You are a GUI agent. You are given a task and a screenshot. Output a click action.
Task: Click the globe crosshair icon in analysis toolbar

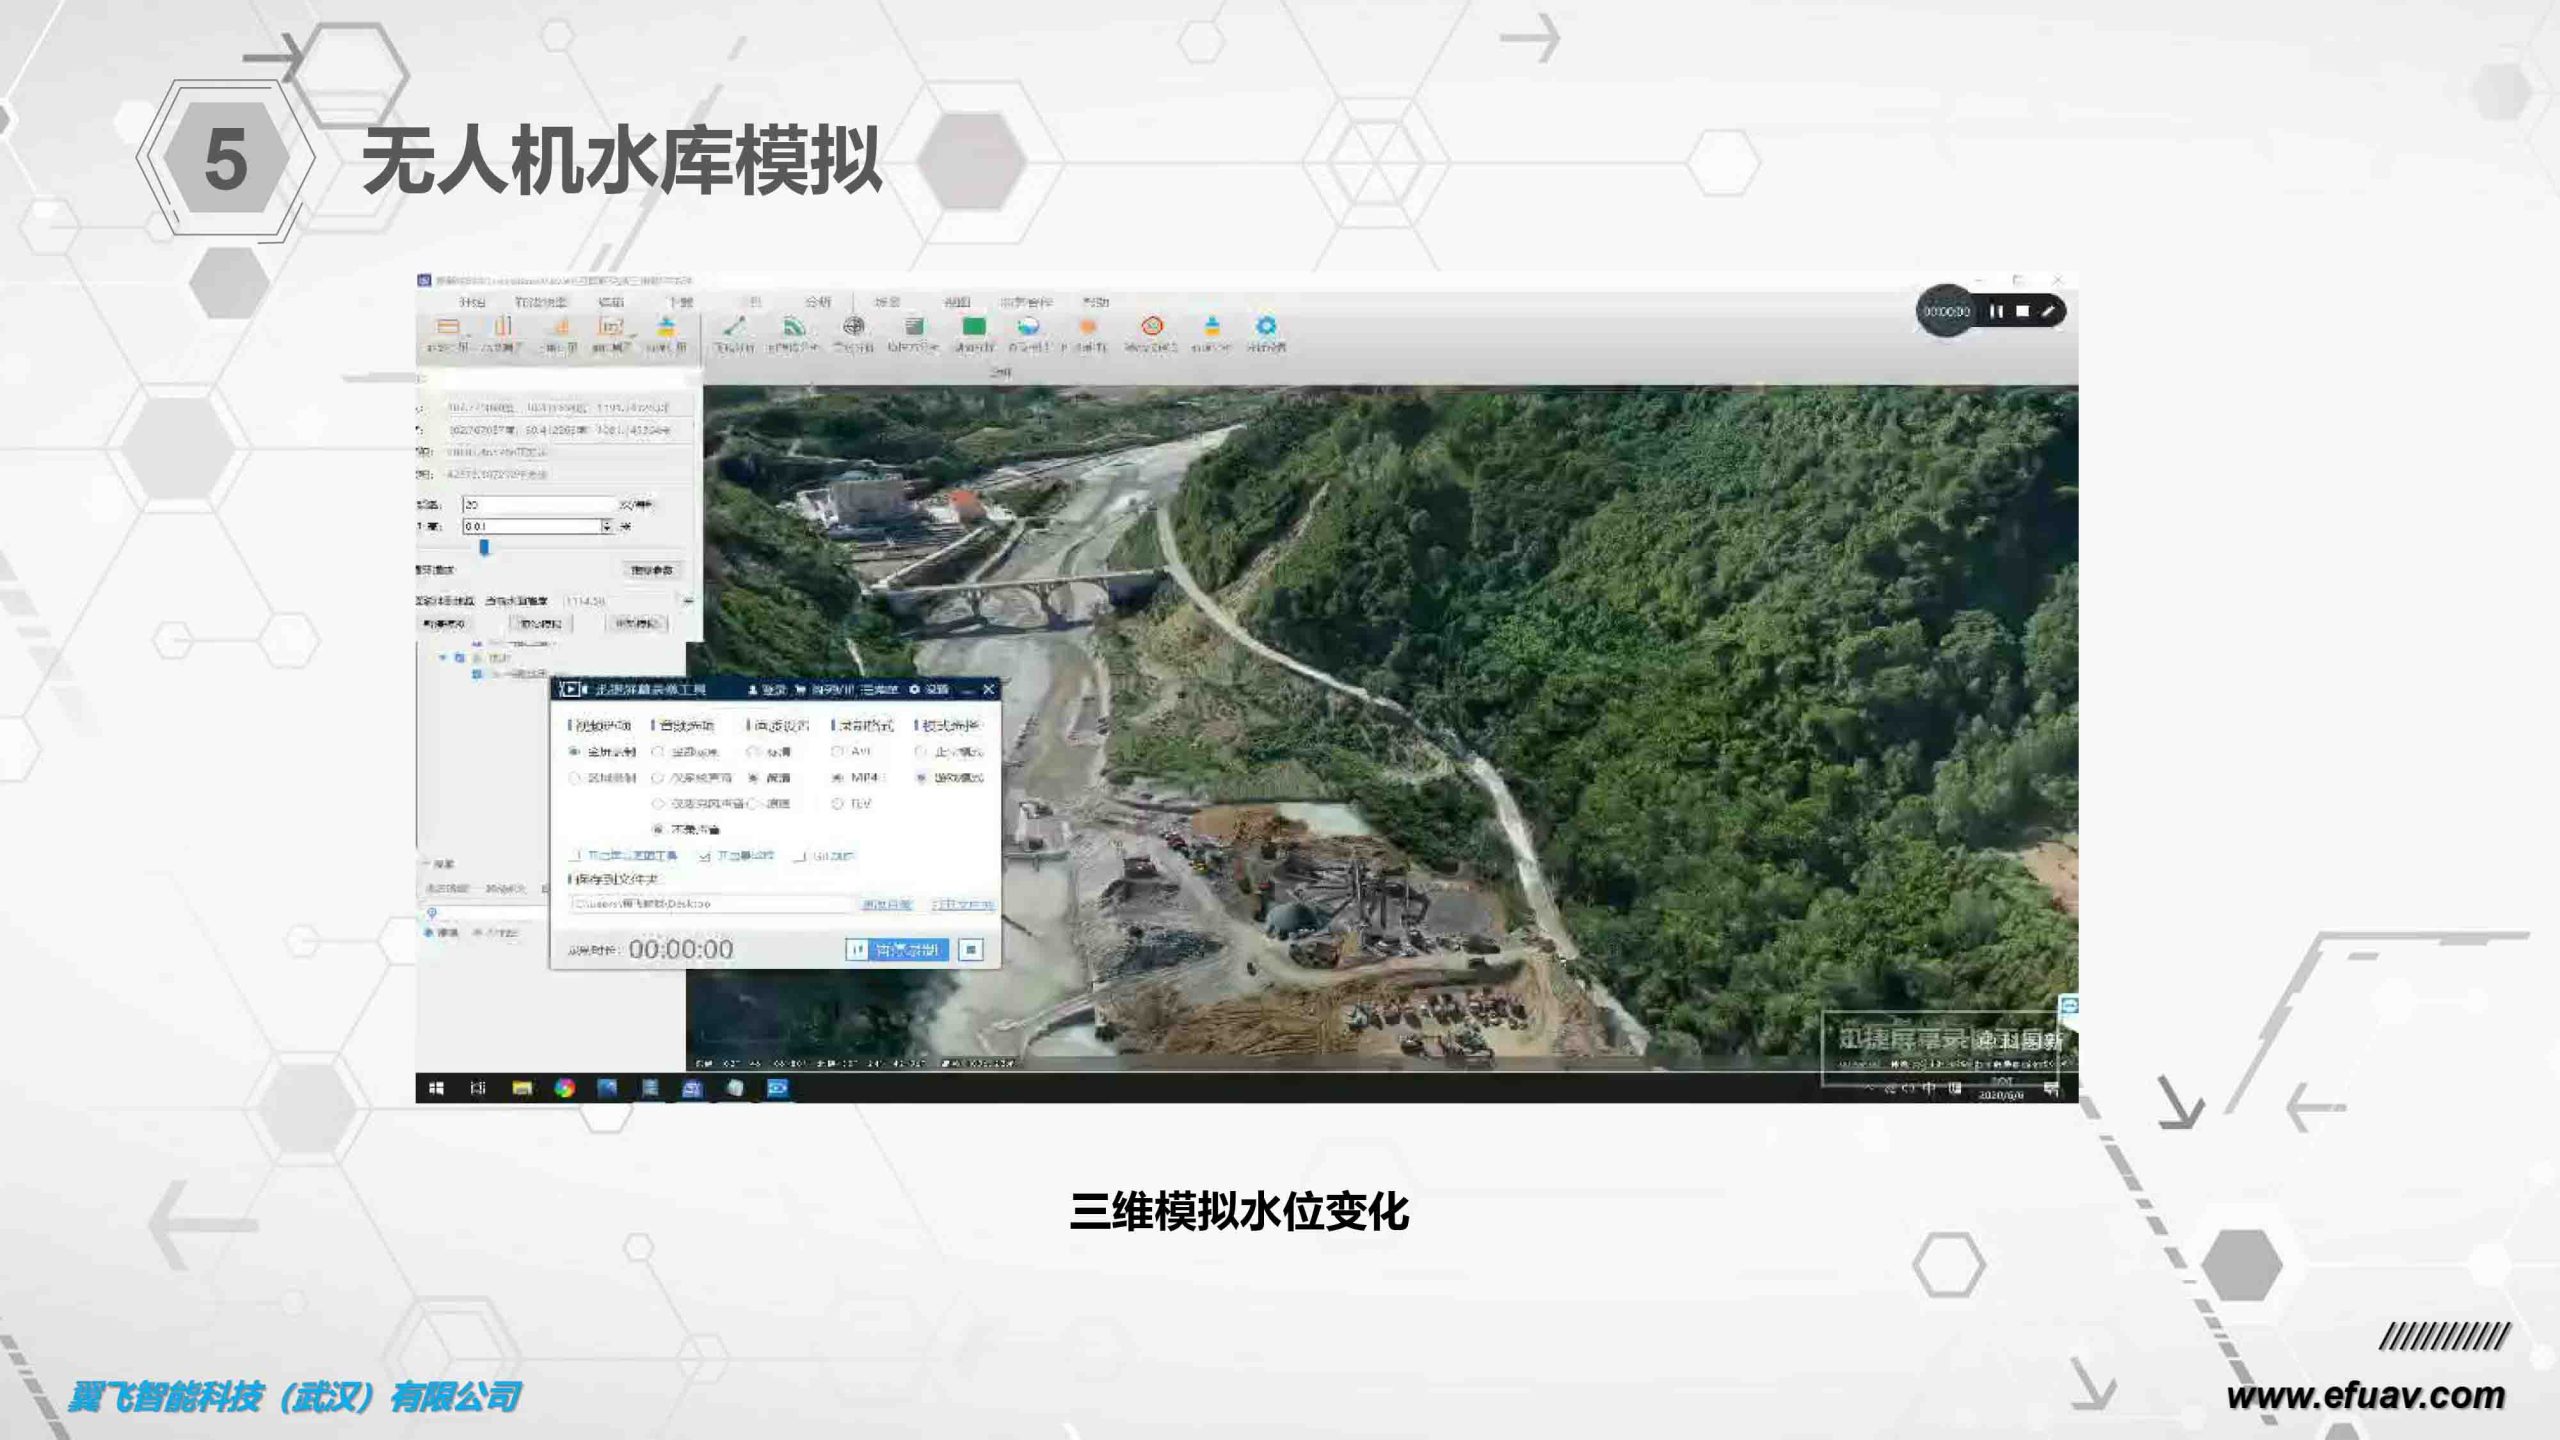853,326
